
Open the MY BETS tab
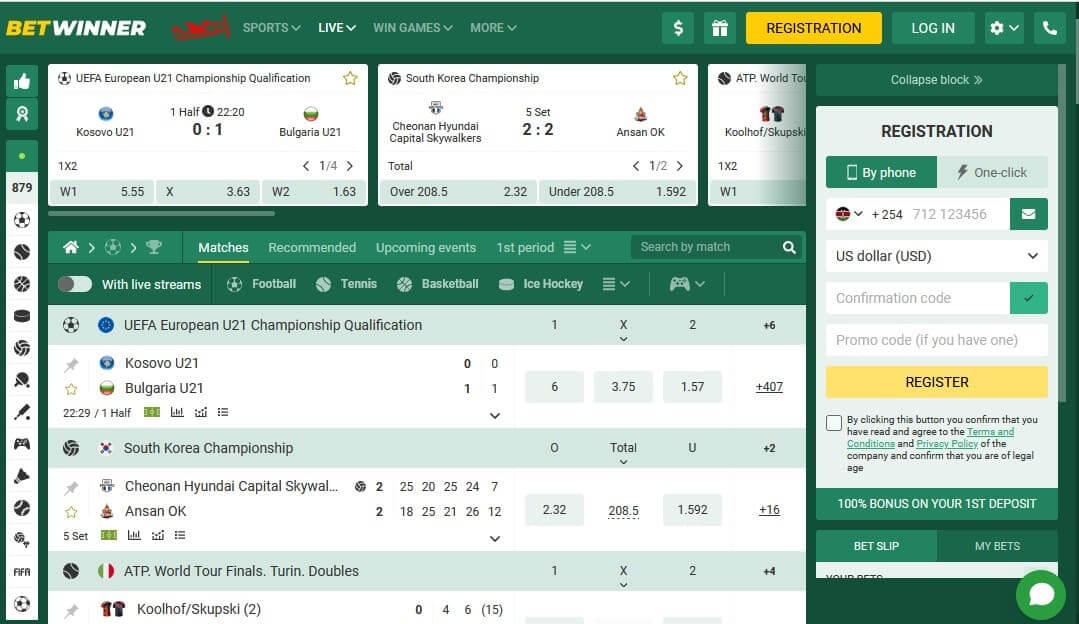(997, 546)
